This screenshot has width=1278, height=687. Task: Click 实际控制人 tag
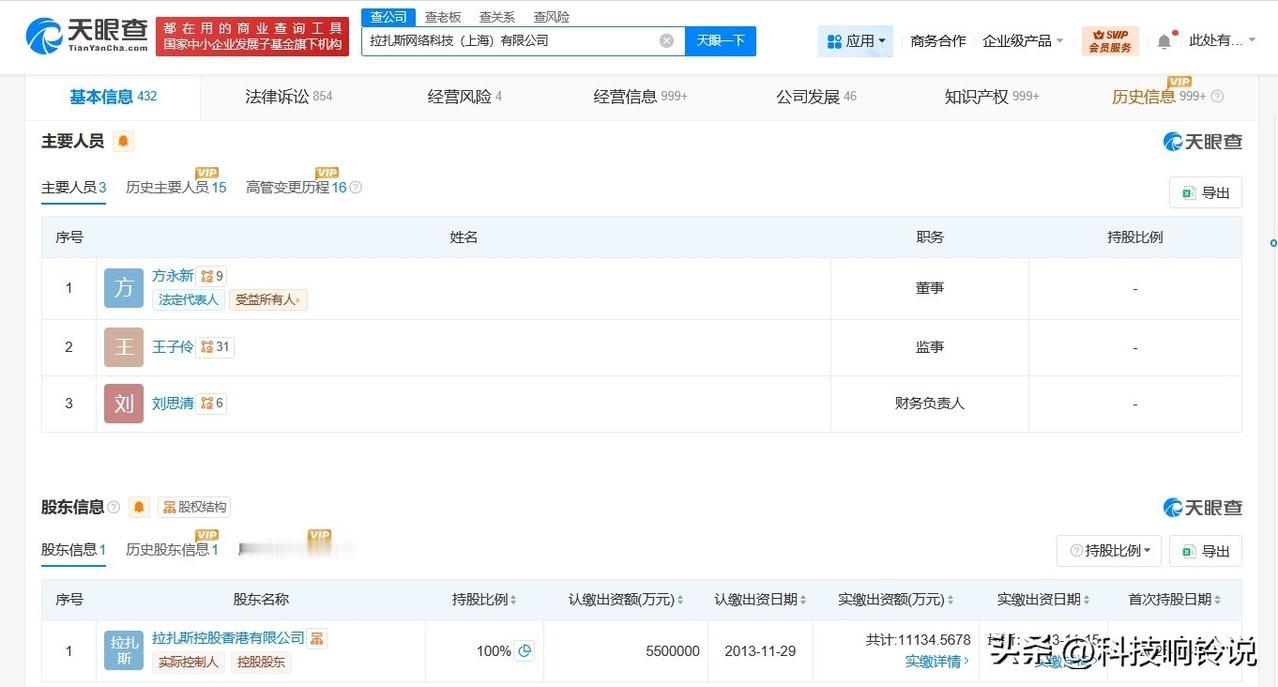[x=188, y=662]
